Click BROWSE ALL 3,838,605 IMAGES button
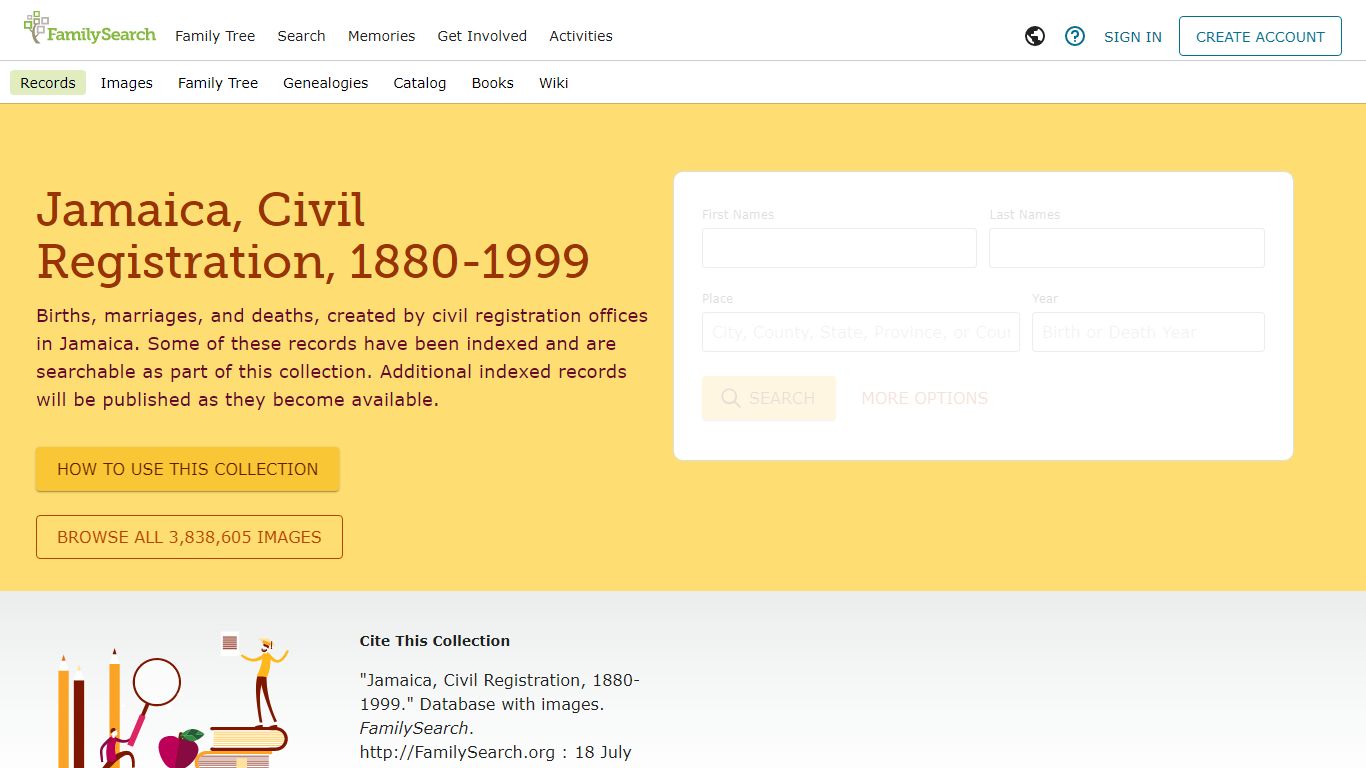Viewport: 1366px width, 768px height. 189,537
